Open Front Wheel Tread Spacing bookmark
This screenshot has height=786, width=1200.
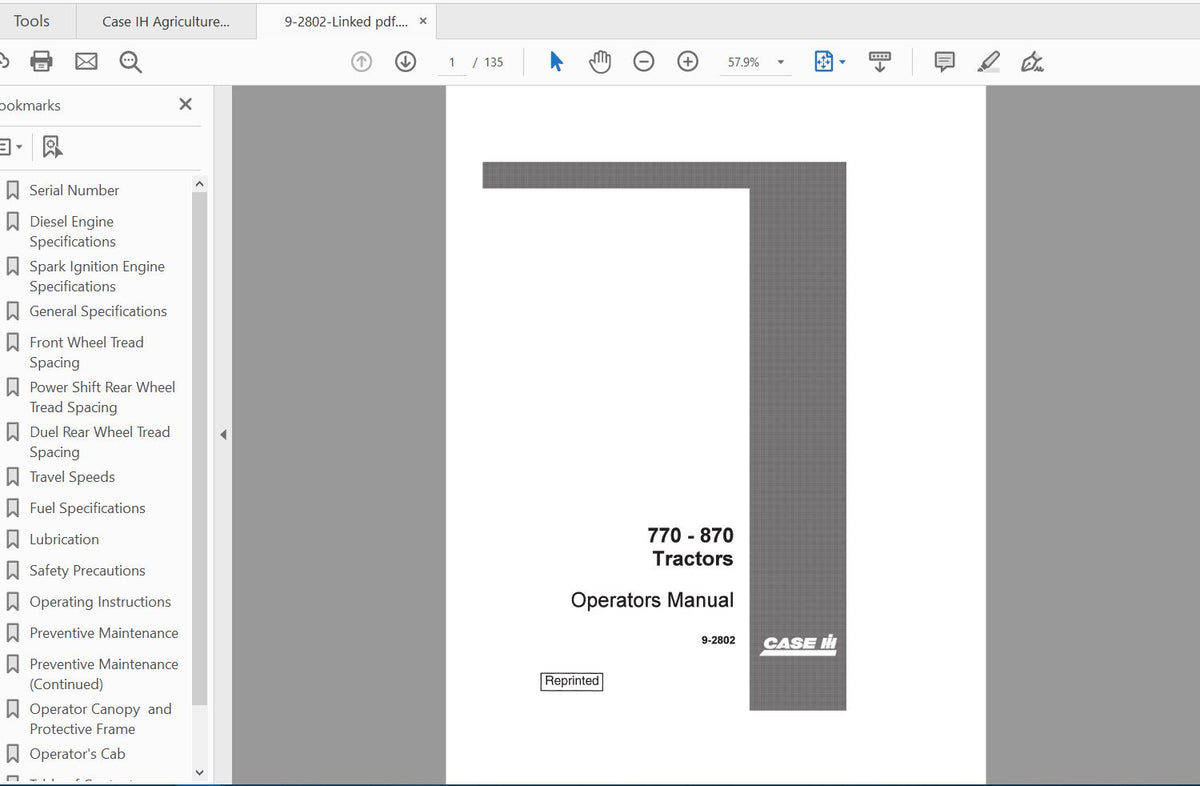[86, 352]
